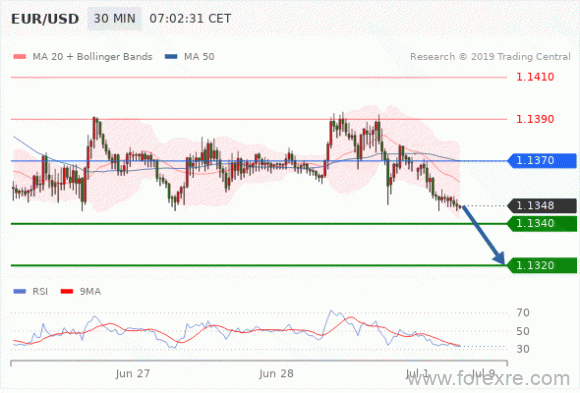
Task: Click the 9MA legend label
Action: (x=90, y=292)
